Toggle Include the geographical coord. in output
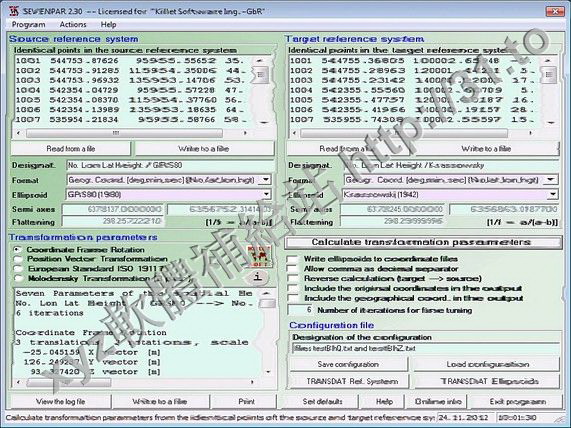 click(292, 298)
